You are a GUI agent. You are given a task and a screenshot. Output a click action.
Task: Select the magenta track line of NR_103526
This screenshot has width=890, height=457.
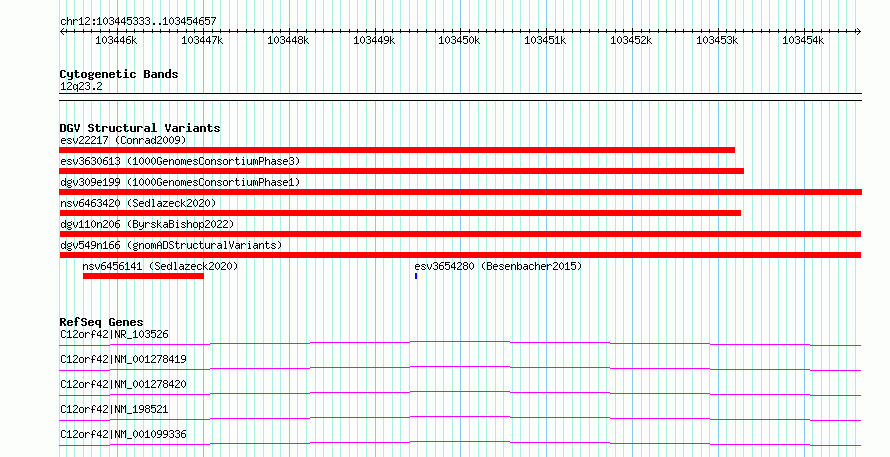point(460,343)
